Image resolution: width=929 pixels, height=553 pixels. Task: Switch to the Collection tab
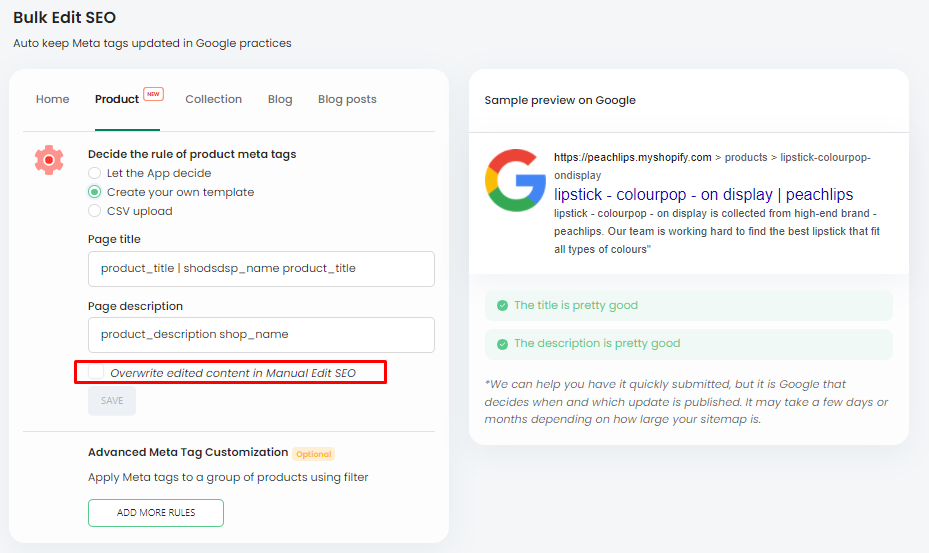coord(213,99)
